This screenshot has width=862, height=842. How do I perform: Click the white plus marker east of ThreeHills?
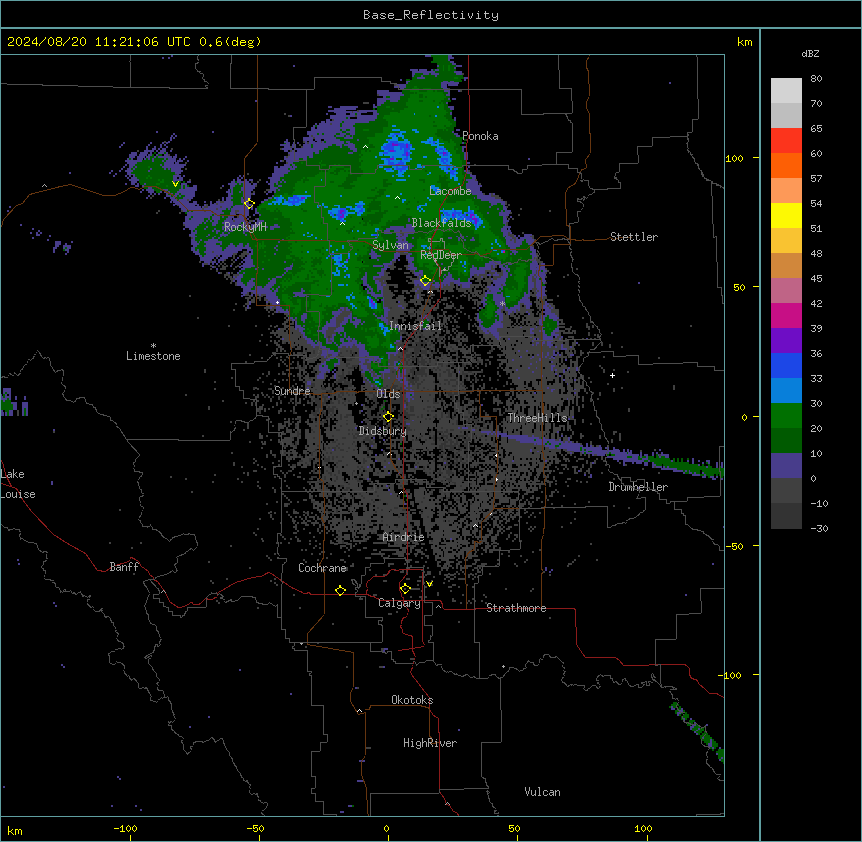click(x=612, y=375)
